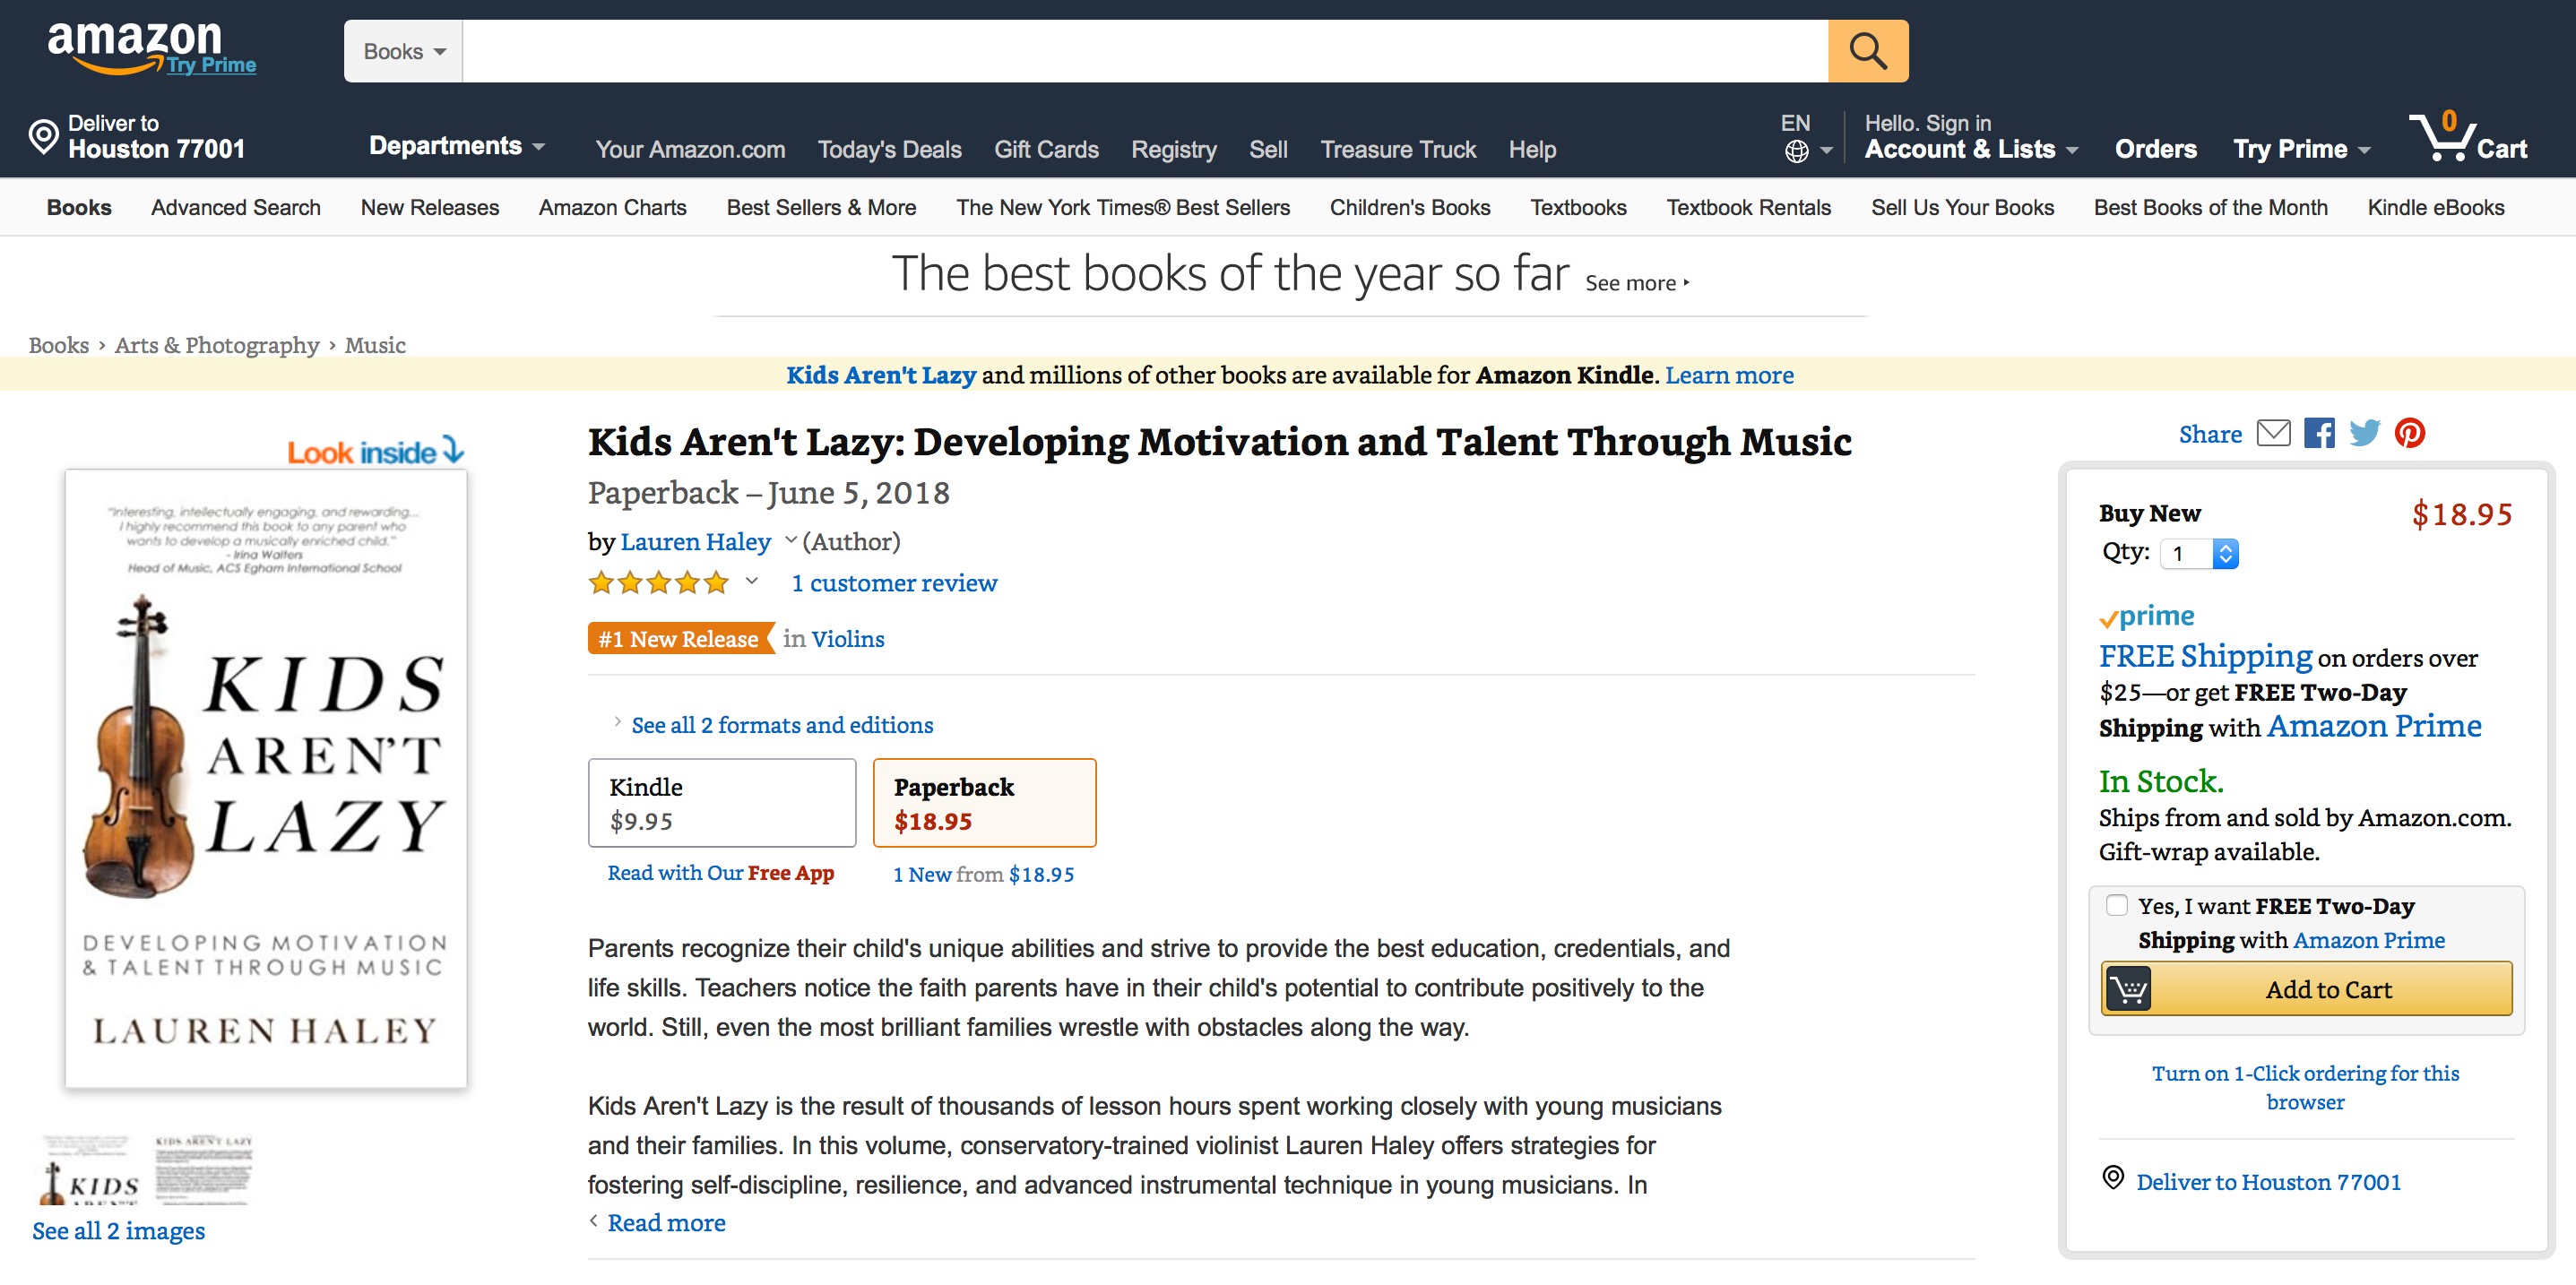Image resolution: width=2576 pixels, height=1285 pixels.
Task: Open the Look inside book cover image
Action: coord(266,778)
